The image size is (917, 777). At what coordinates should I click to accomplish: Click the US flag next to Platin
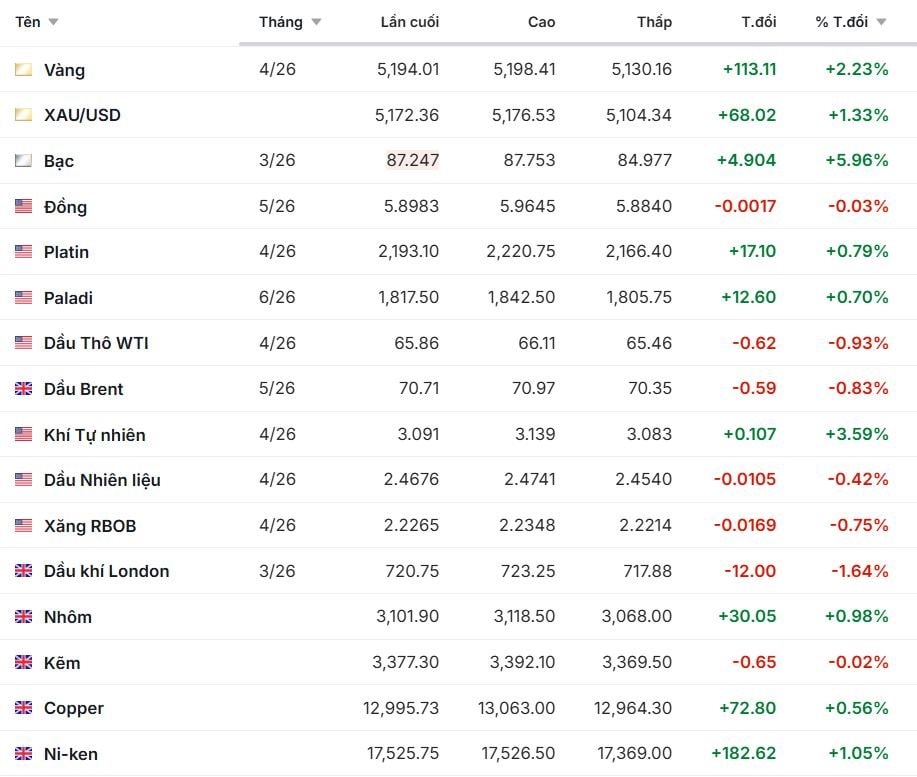pyautogui.click(x=23, y=252)
